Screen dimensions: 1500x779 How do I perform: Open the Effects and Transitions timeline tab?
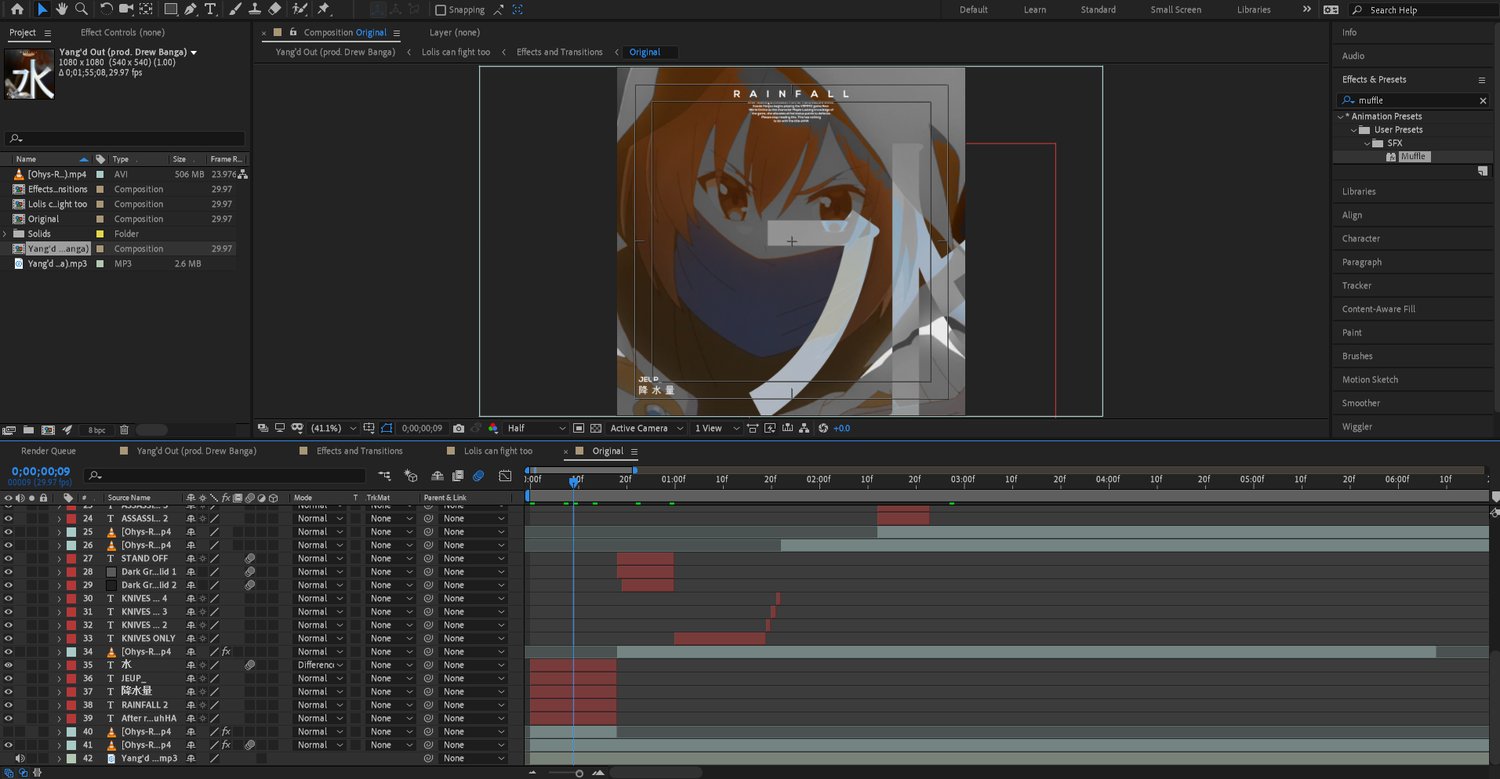click(359, 451)
